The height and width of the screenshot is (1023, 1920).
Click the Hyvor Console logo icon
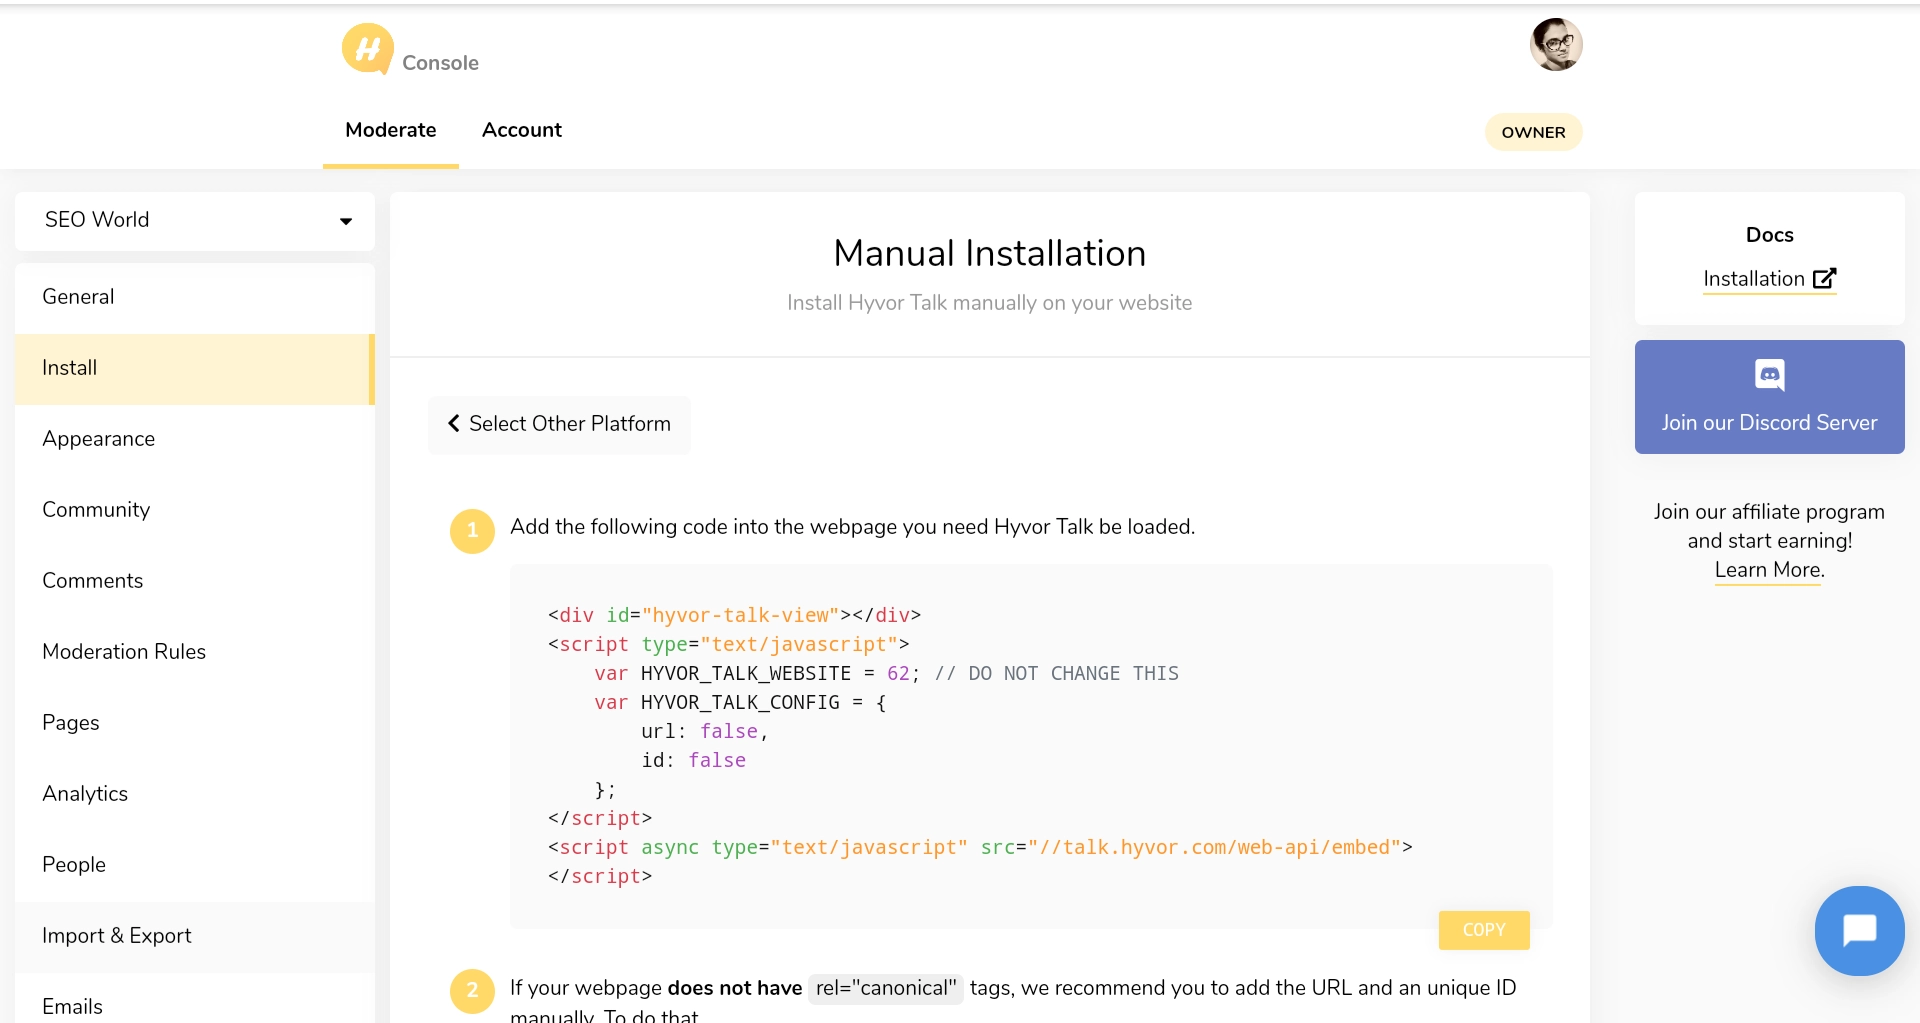(x=367, y=49)
